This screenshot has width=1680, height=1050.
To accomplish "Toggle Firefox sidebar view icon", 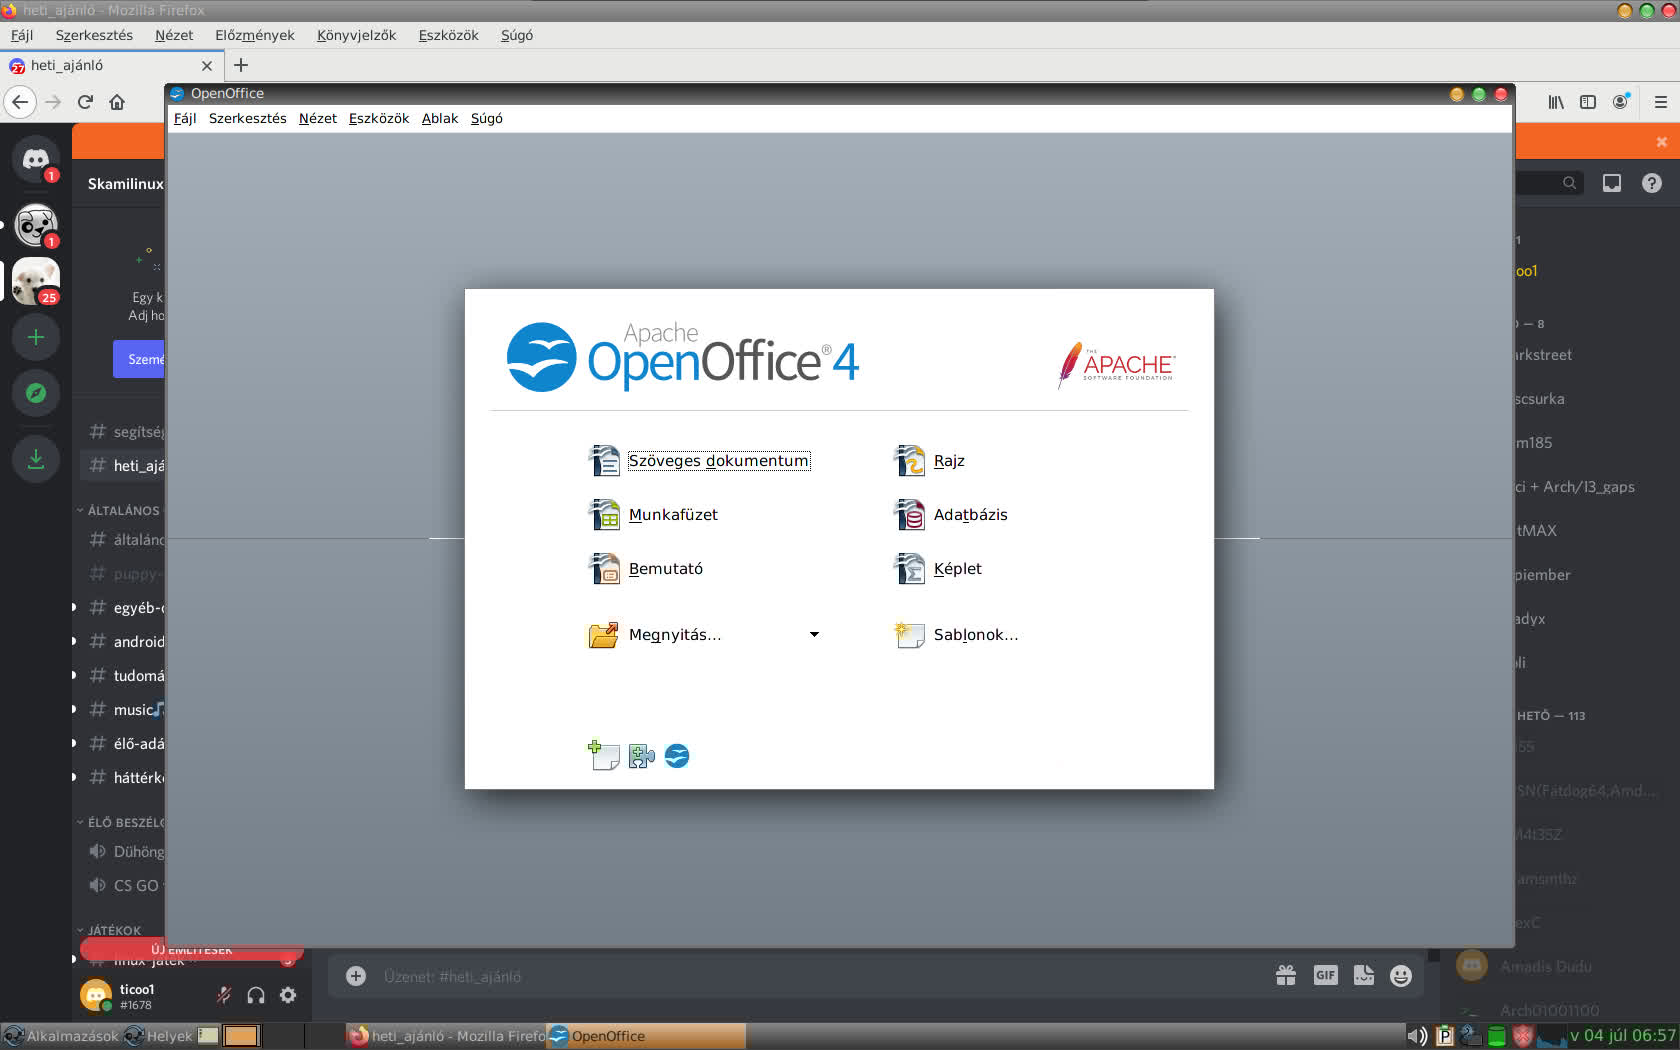I will point(1588,102).
